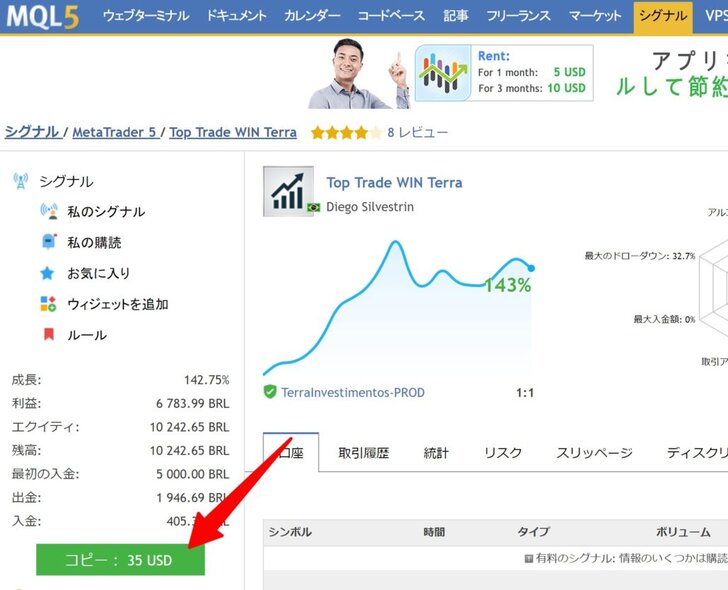Click the 143% growth label
This screenshot has width=728, height=590.
[508, 285]
